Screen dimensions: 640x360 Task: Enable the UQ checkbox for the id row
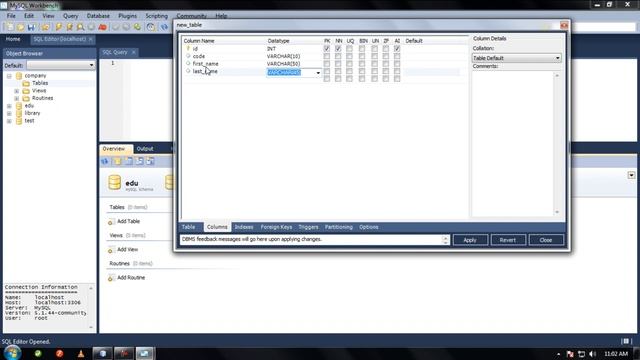(349, 49)
